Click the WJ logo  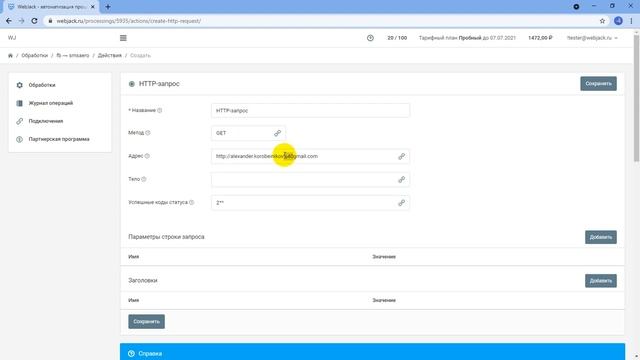point(12,38)
